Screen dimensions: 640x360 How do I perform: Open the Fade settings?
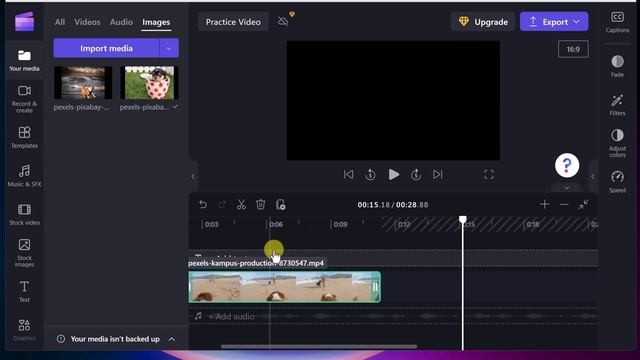(x=617, y=66)
